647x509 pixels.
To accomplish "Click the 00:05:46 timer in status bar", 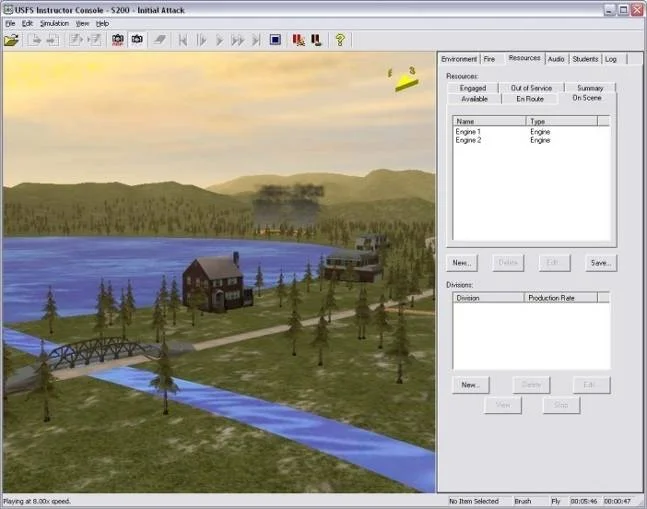I will 584,501.
